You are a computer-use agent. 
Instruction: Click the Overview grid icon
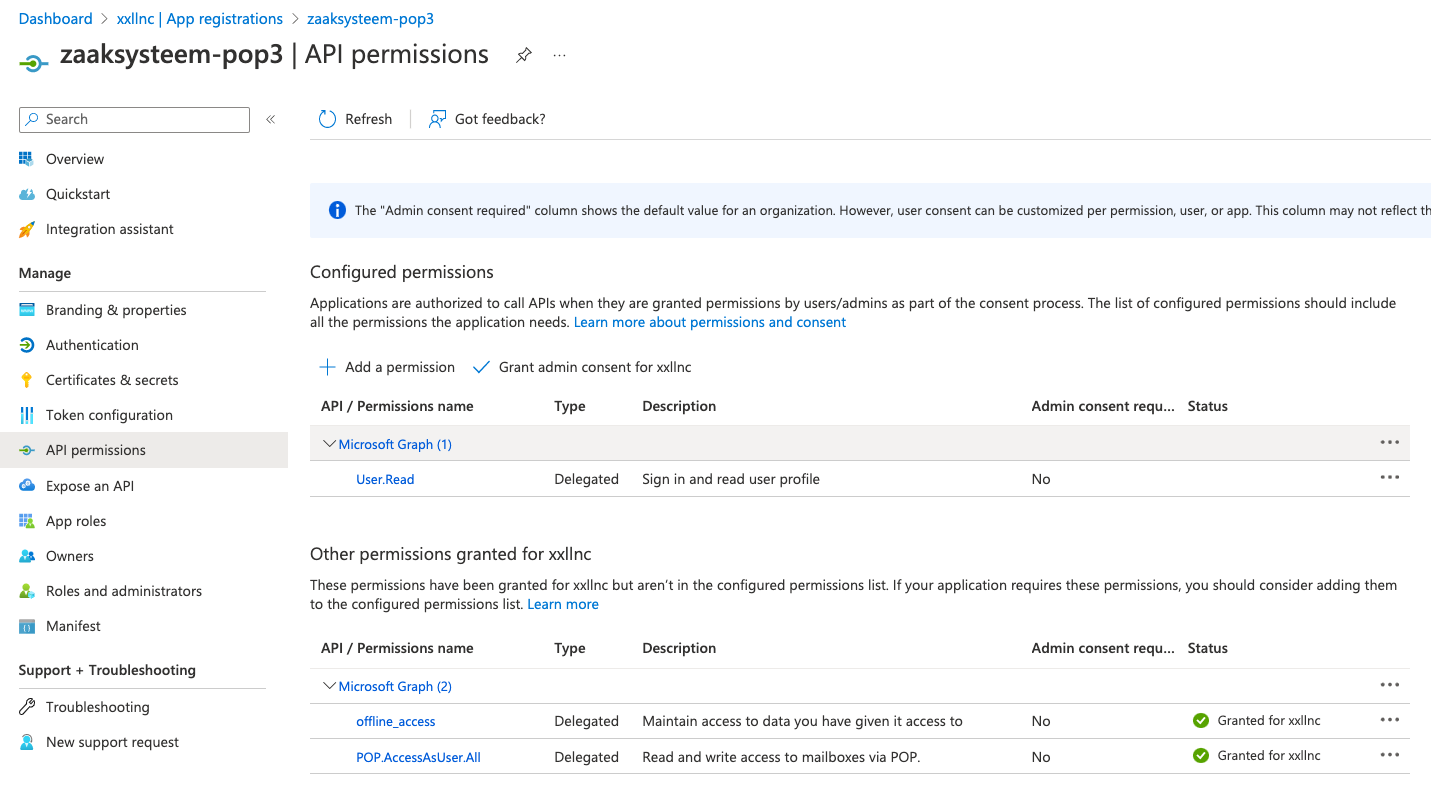(27, 159)
